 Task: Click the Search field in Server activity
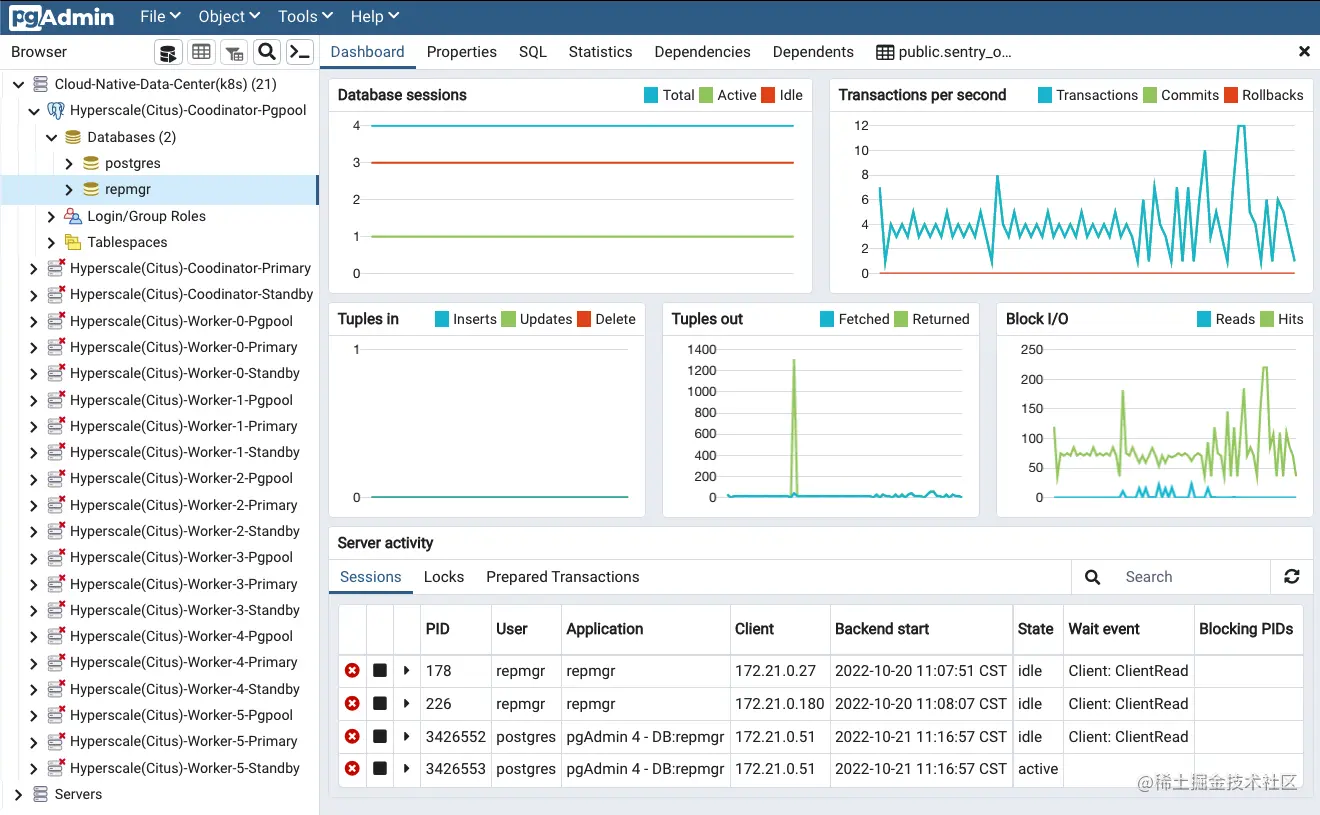tap(1190, 577)
